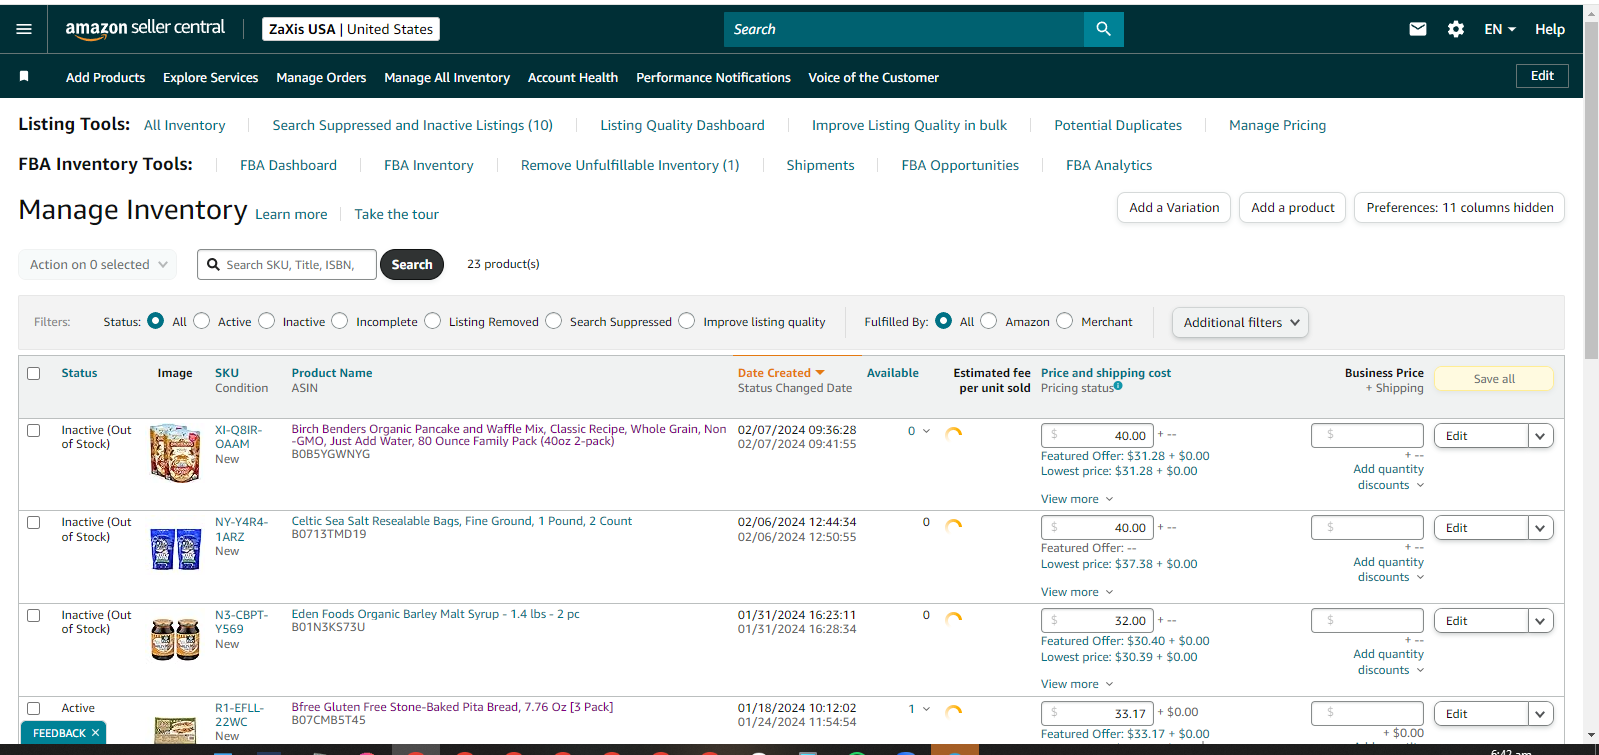Image resolution: width=1599 pixels, height=755 pixels.
Task: Open Search Suppressed and Inactive Listings link
Action: (413, 125)
